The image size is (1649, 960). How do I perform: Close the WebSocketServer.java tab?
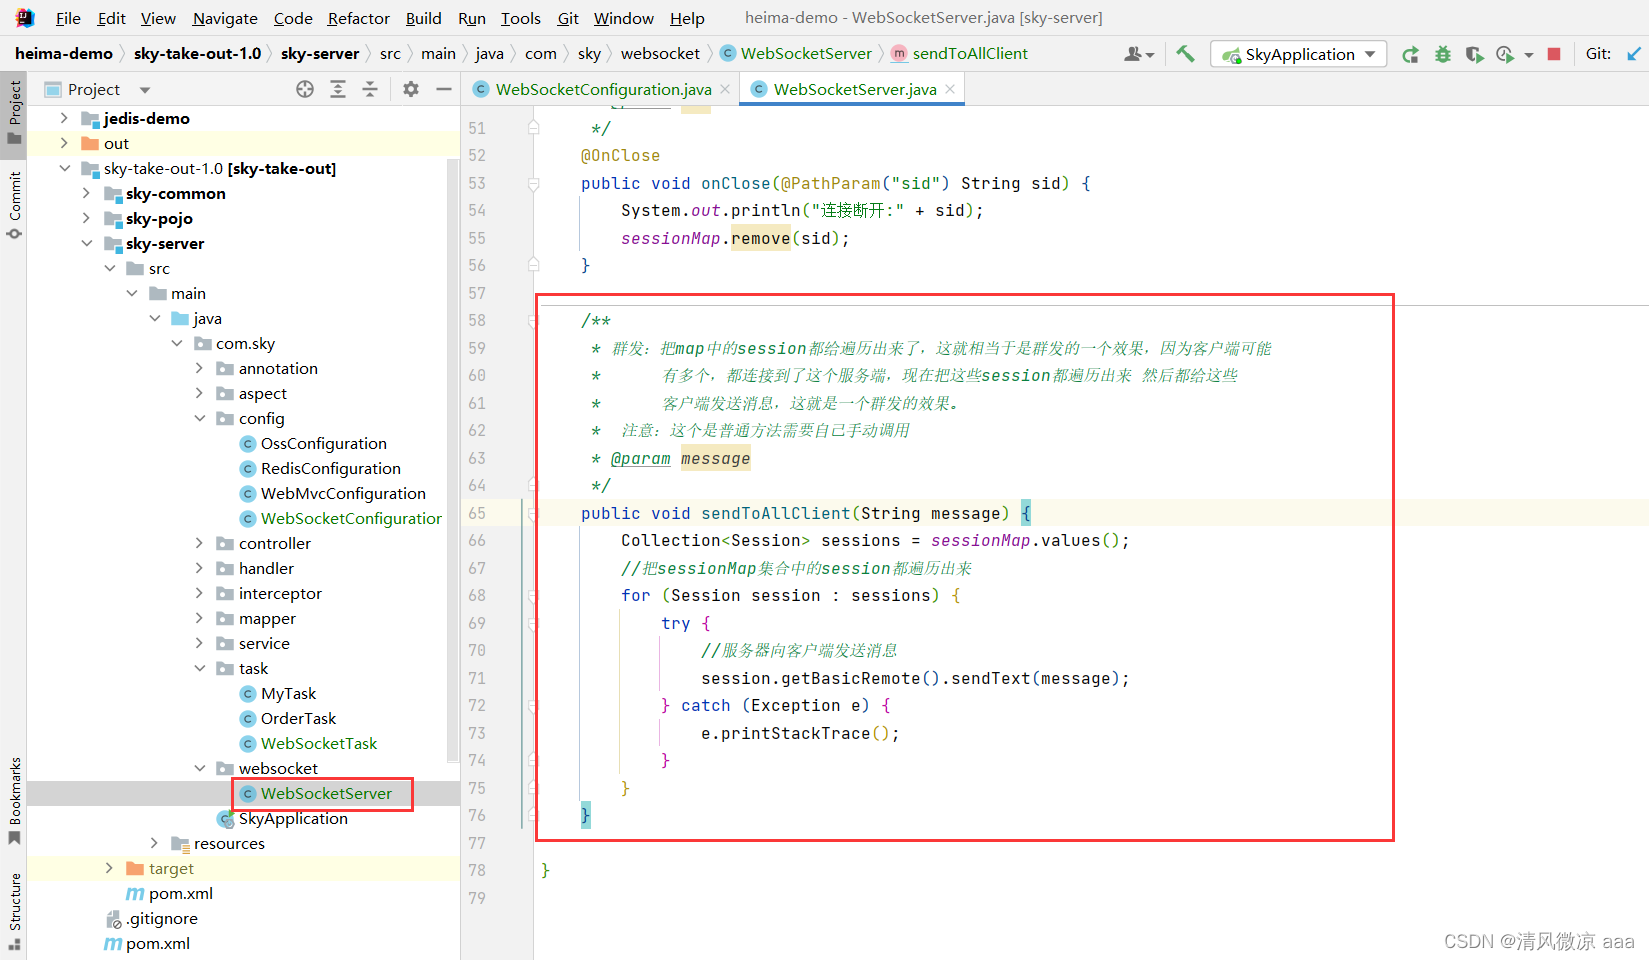point(950,89)
